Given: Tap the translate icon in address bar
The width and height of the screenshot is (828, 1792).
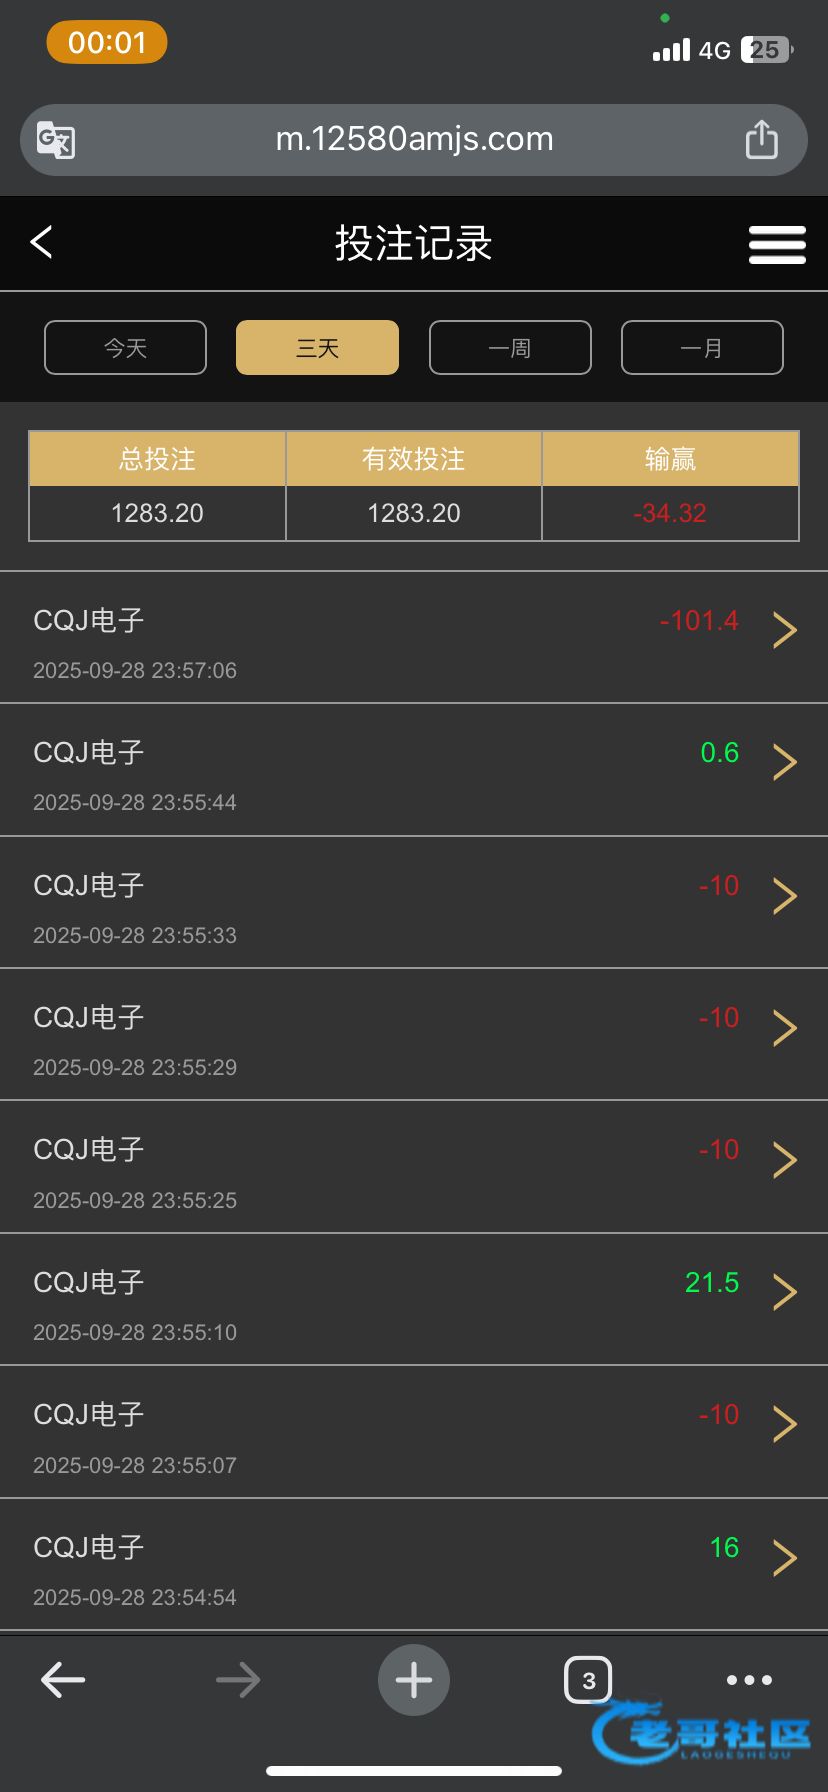Looking at the screenshot, I should tap(56, 140).
